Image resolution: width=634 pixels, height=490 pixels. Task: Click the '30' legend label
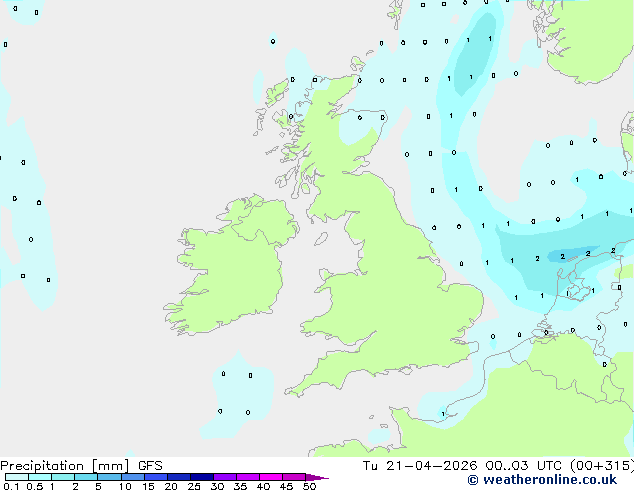click(217, 486)
